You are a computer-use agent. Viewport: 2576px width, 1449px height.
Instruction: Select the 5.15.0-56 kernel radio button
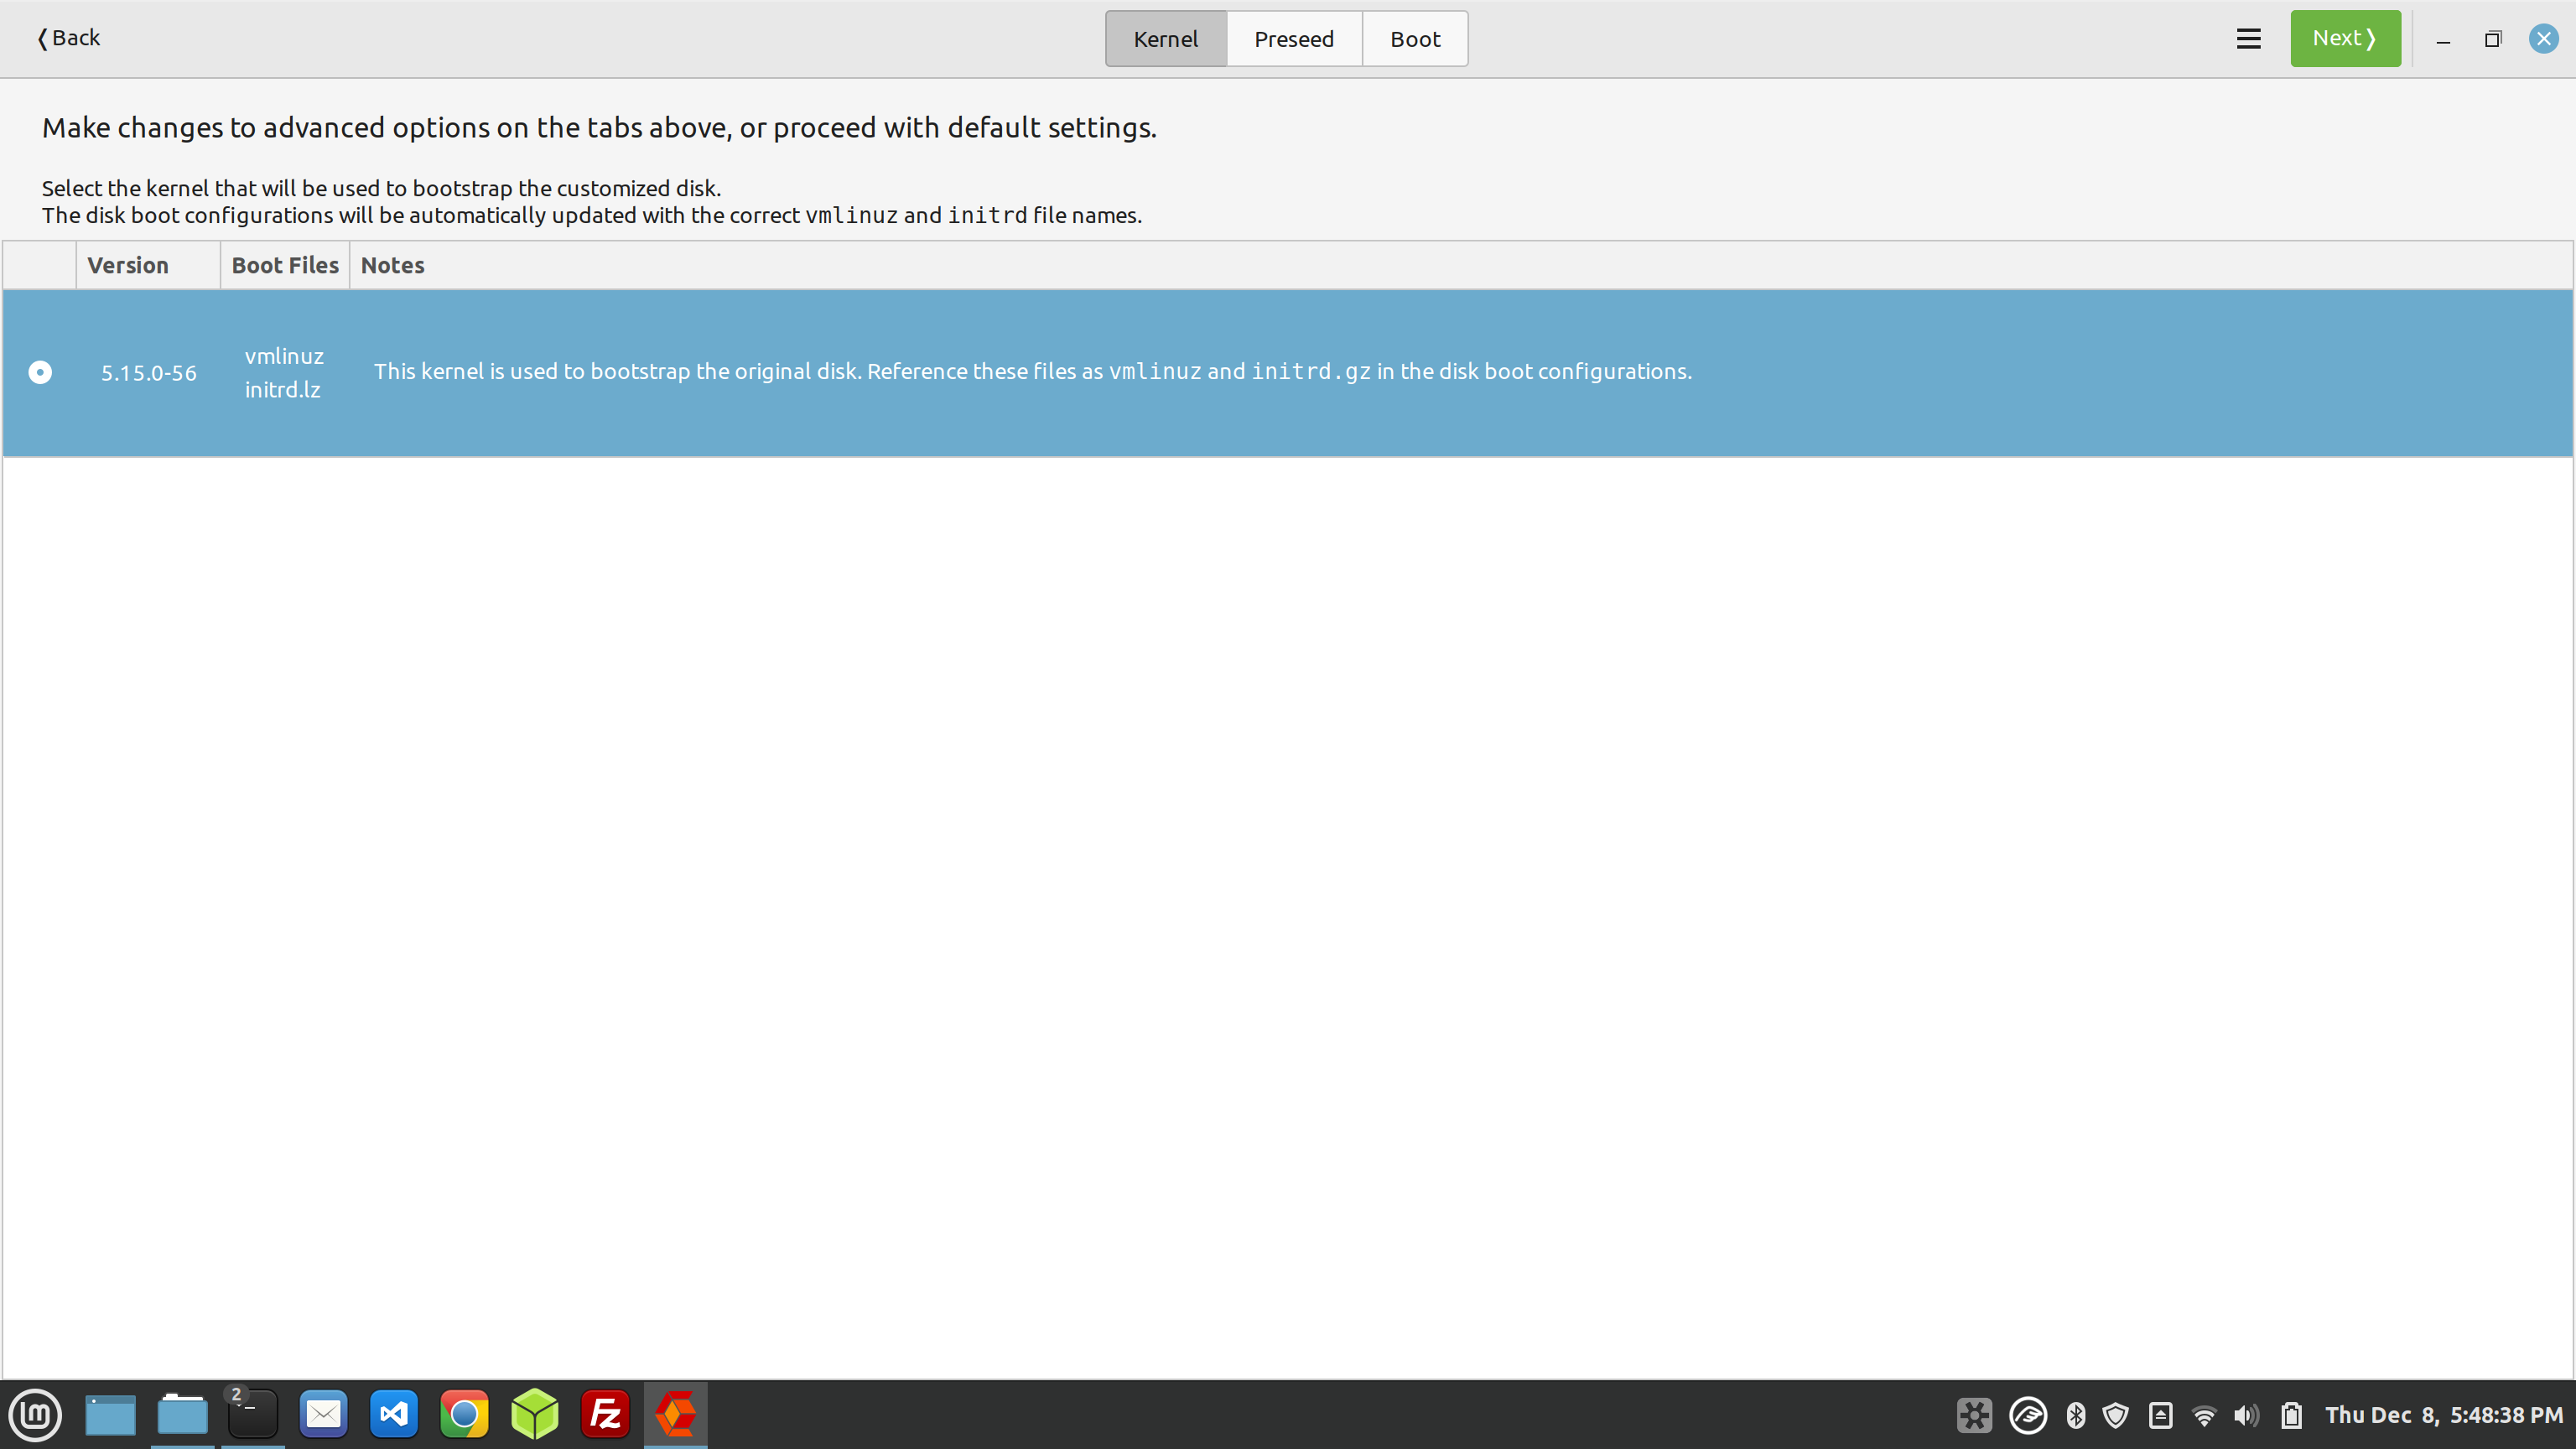pos(39,372)
